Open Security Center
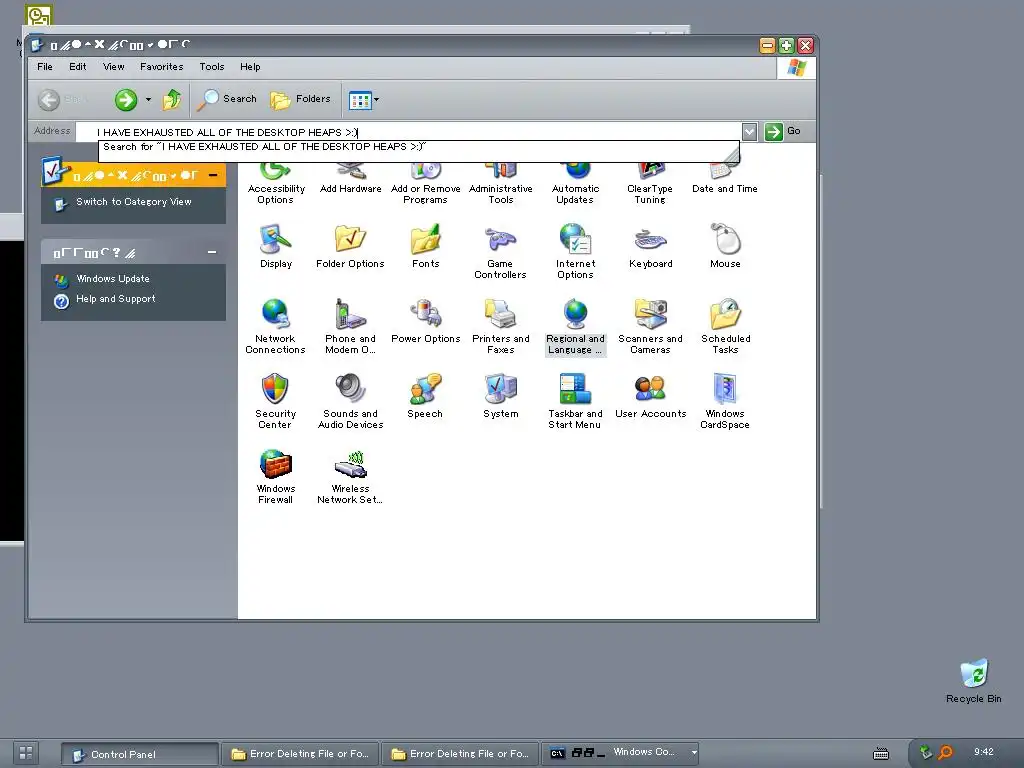 [x=276, y=402]
